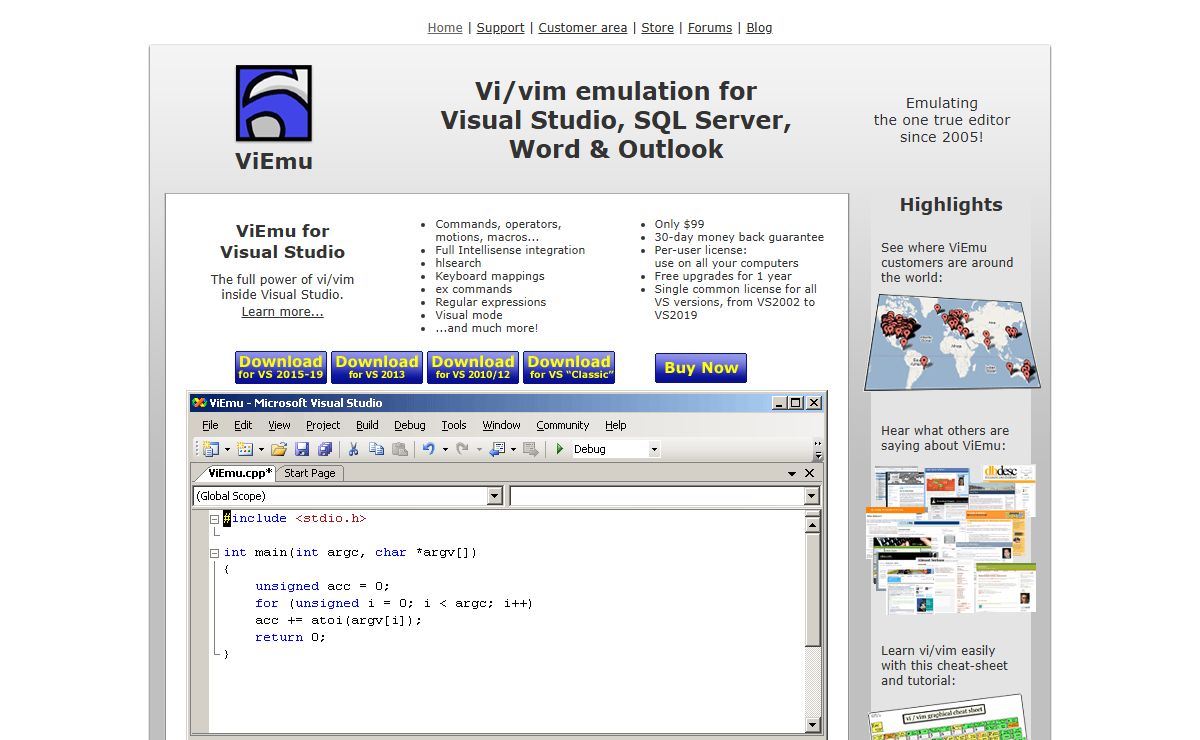
Task: Click the green Start Debugging arrow
Action: point(560,450)
